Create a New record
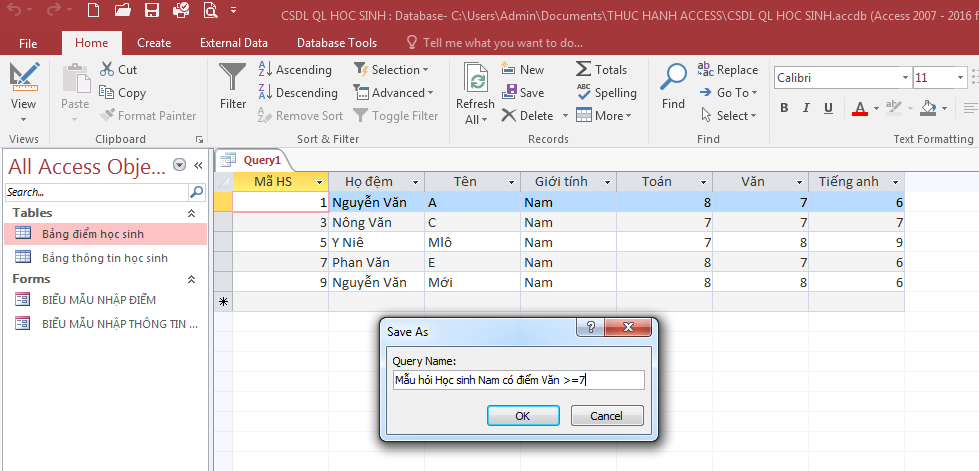 pos(523,69)
